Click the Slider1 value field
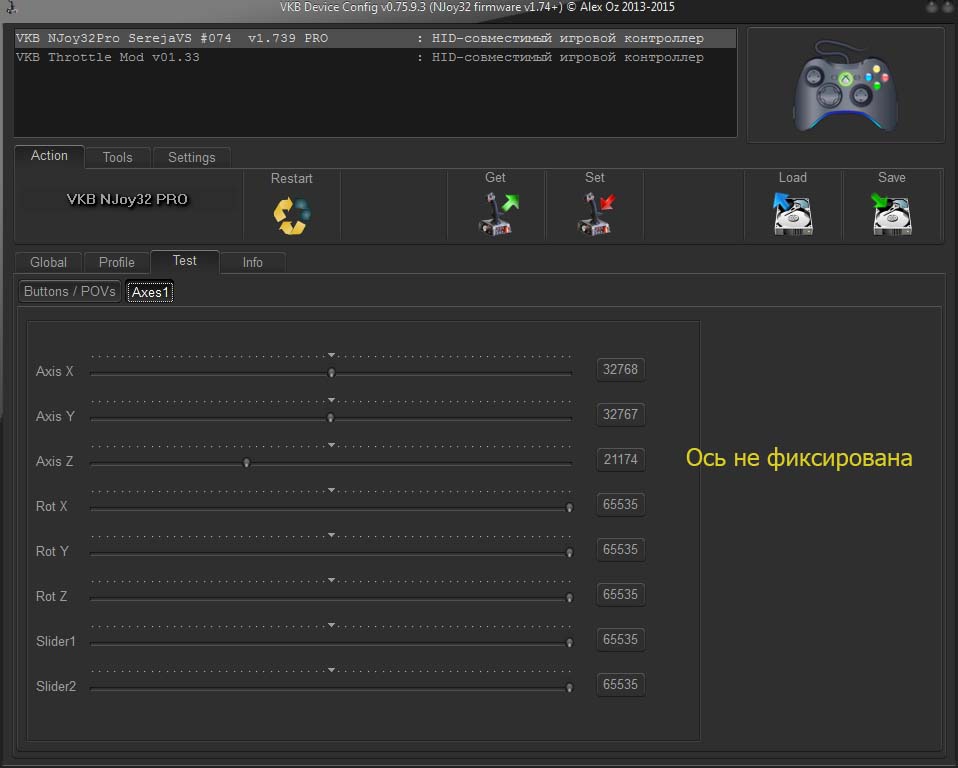 (620, 640)
